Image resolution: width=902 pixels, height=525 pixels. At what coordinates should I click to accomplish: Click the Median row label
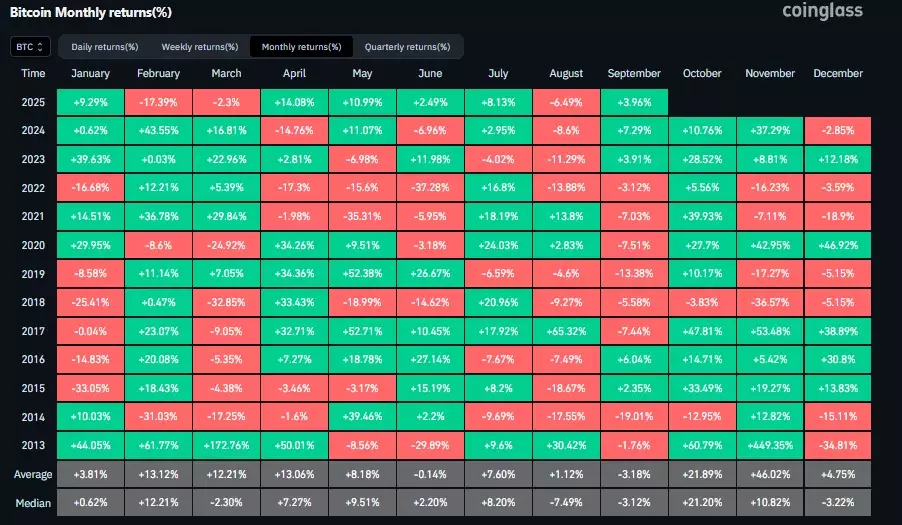tap(33, 503)
